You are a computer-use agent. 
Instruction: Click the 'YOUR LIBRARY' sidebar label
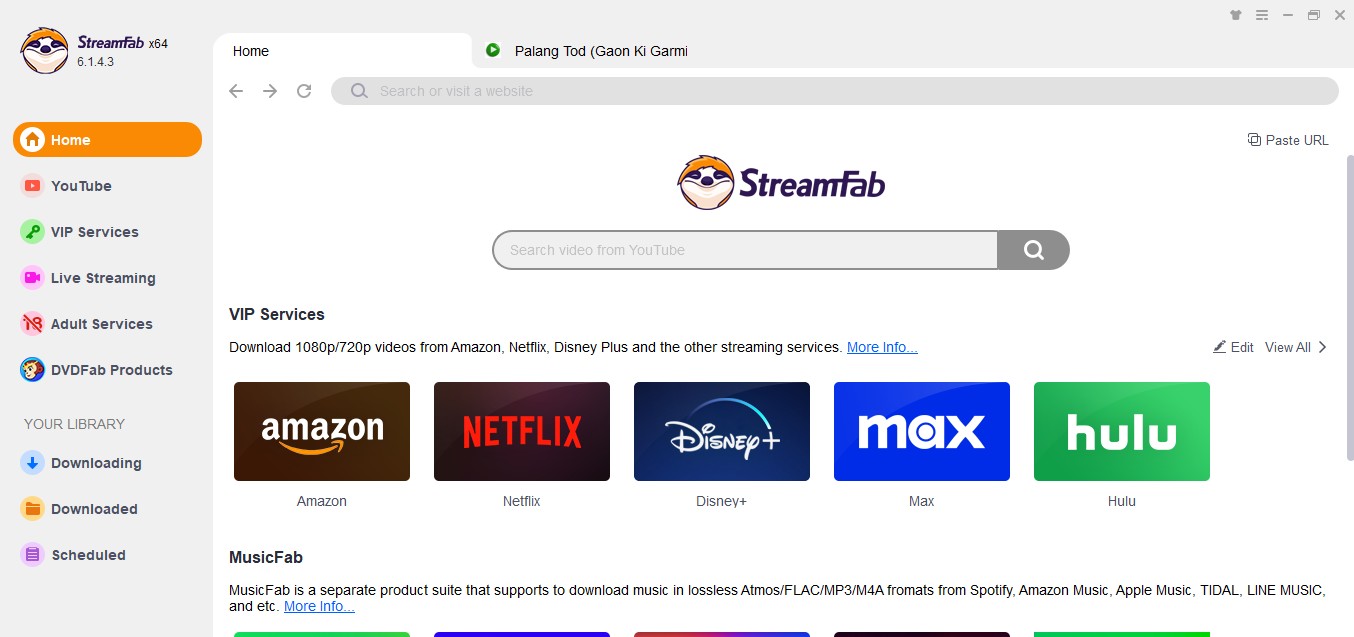point(75,424)
